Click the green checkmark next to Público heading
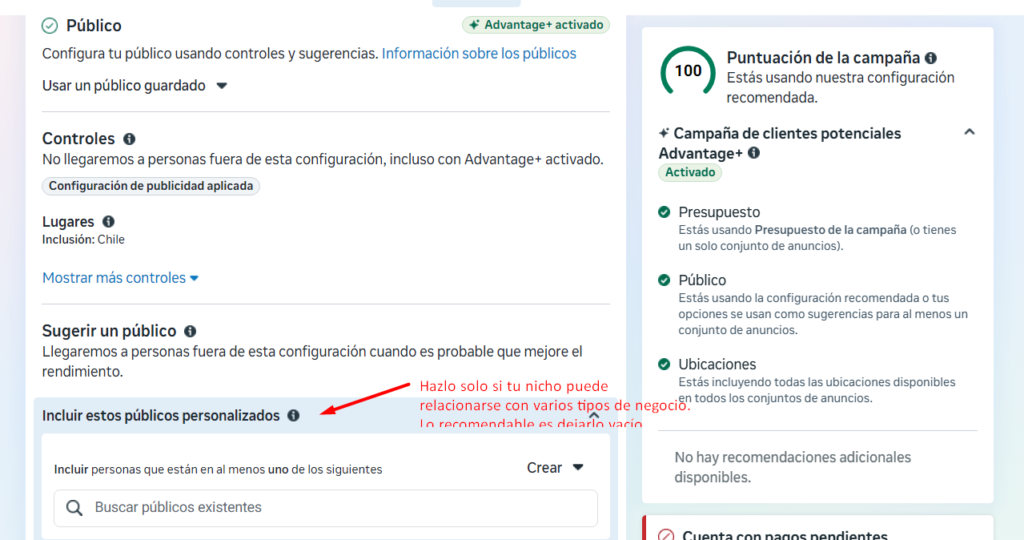 50,25
